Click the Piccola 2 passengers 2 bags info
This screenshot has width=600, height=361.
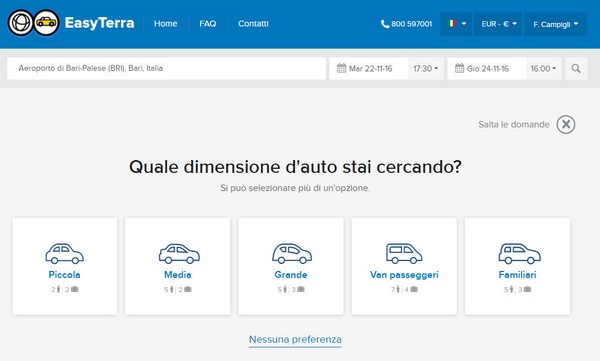[64, 289]
